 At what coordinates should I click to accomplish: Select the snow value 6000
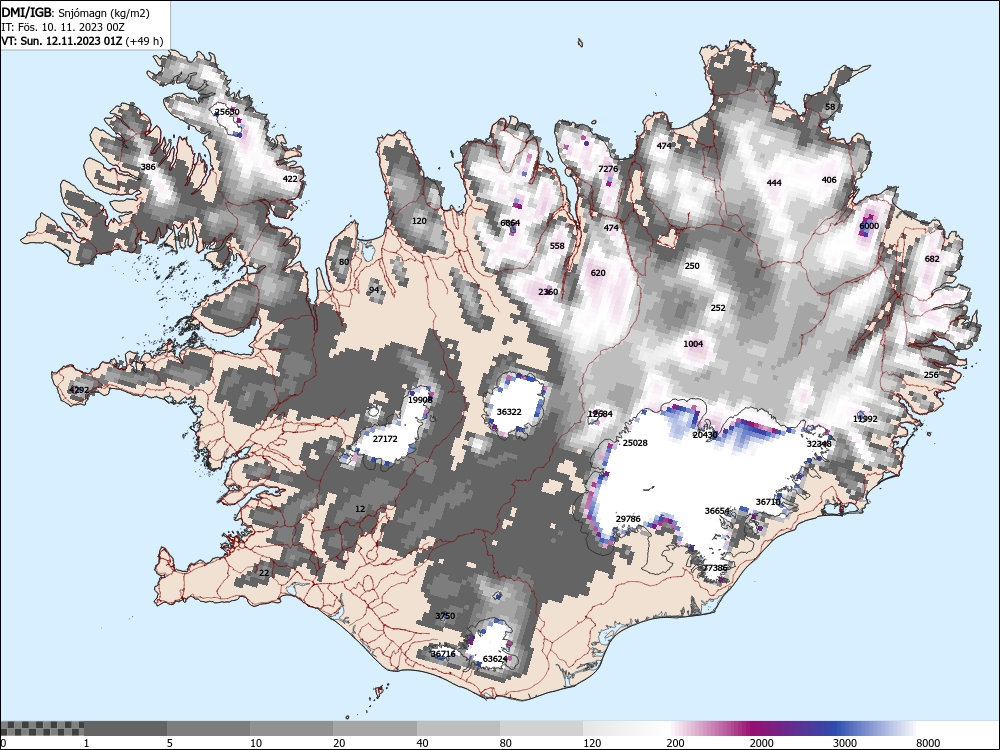[x=869, y=226]
